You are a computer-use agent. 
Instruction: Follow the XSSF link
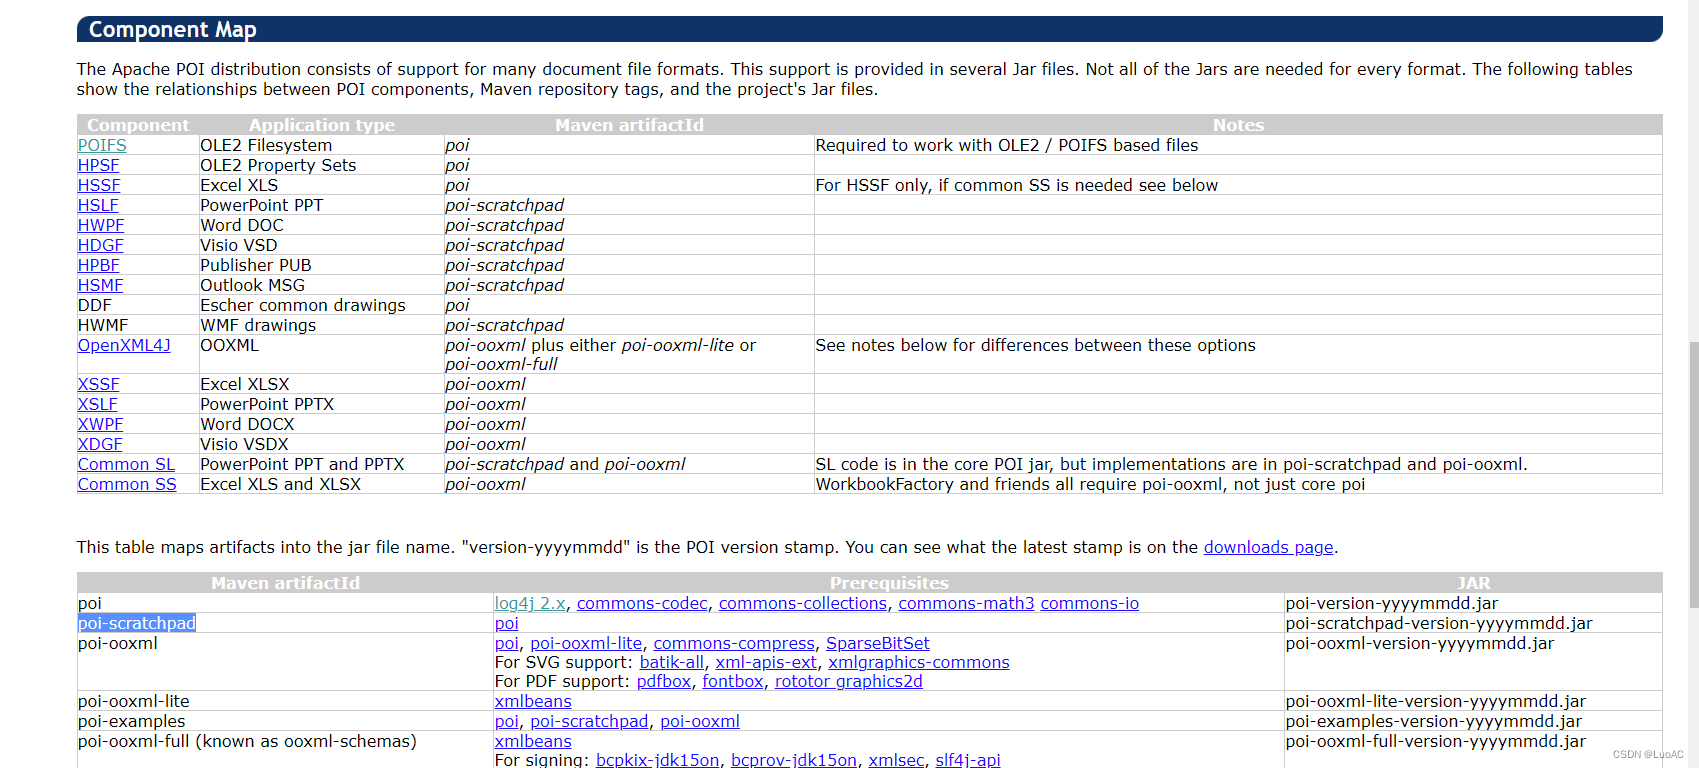[x=99, y=384]
